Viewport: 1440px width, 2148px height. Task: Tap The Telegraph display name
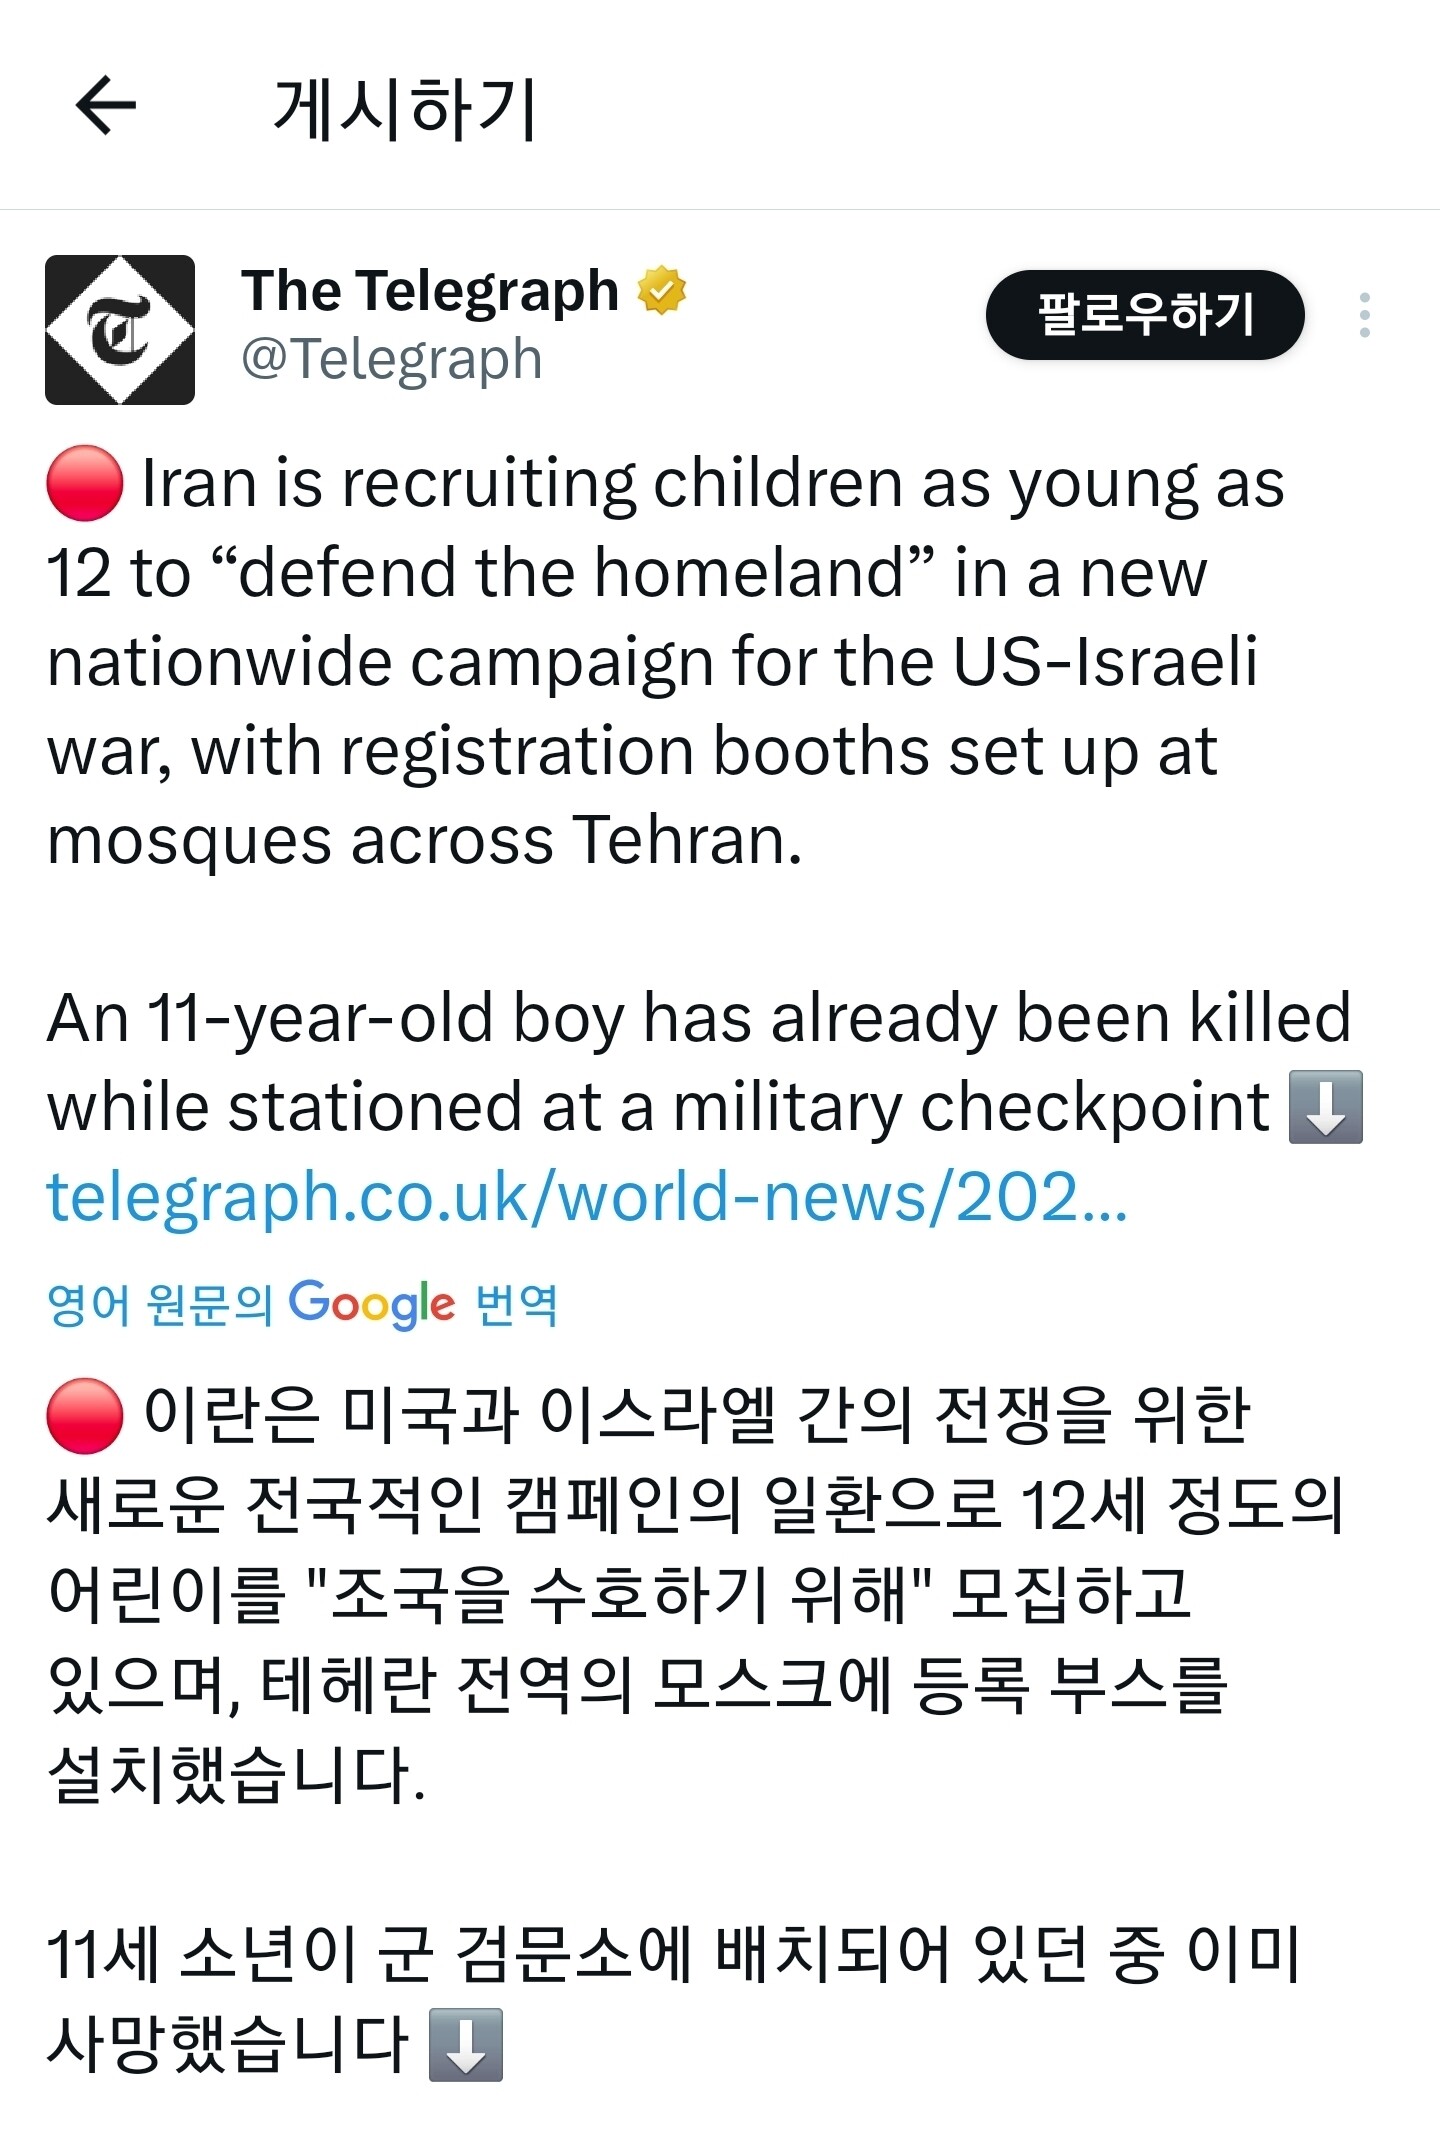tap(430, 291)
